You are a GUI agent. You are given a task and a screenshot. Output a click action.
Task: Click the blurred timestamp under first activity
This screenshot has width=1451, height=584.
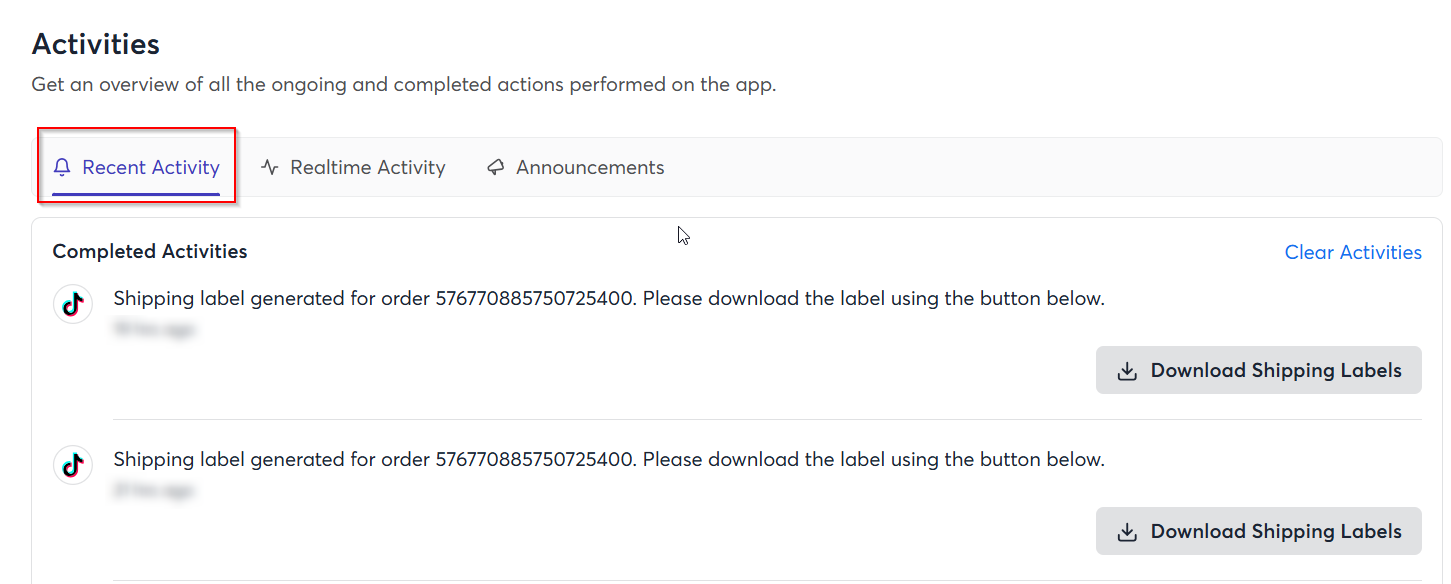tap(154, 329)
